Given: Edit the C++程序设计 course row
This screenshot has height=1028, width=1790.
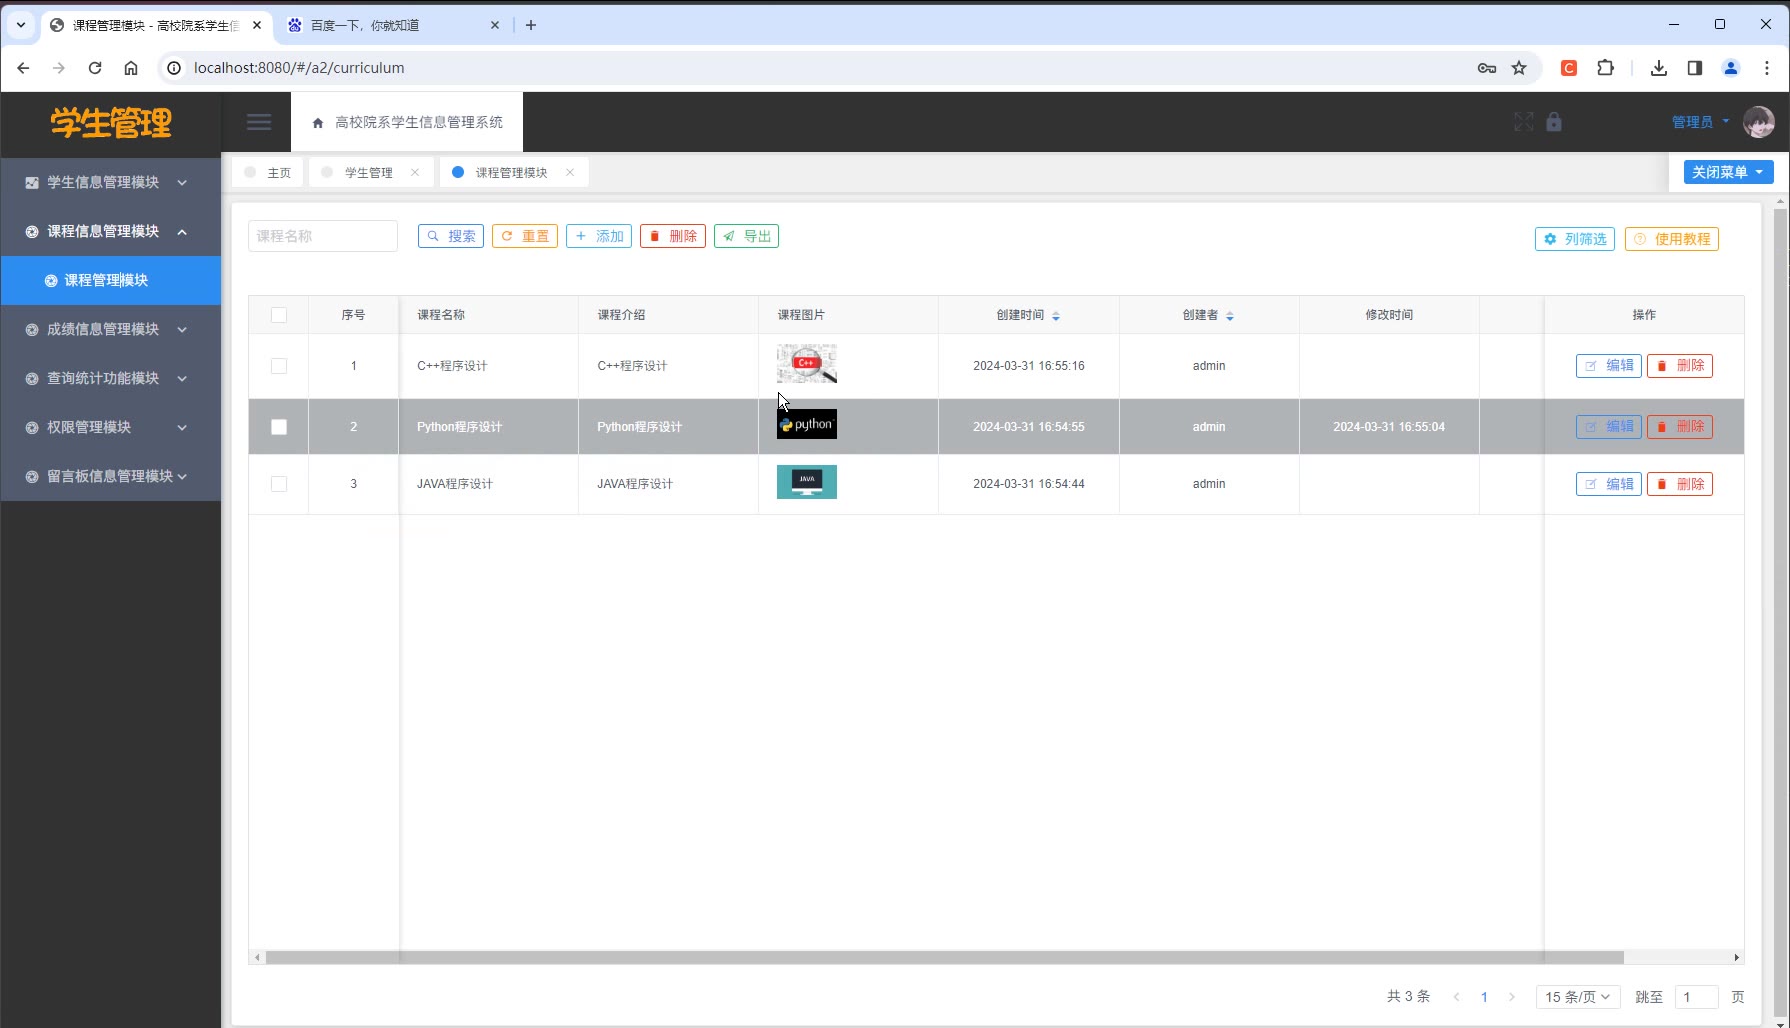Looking at the screenshot, I should tap(1609, 366).
